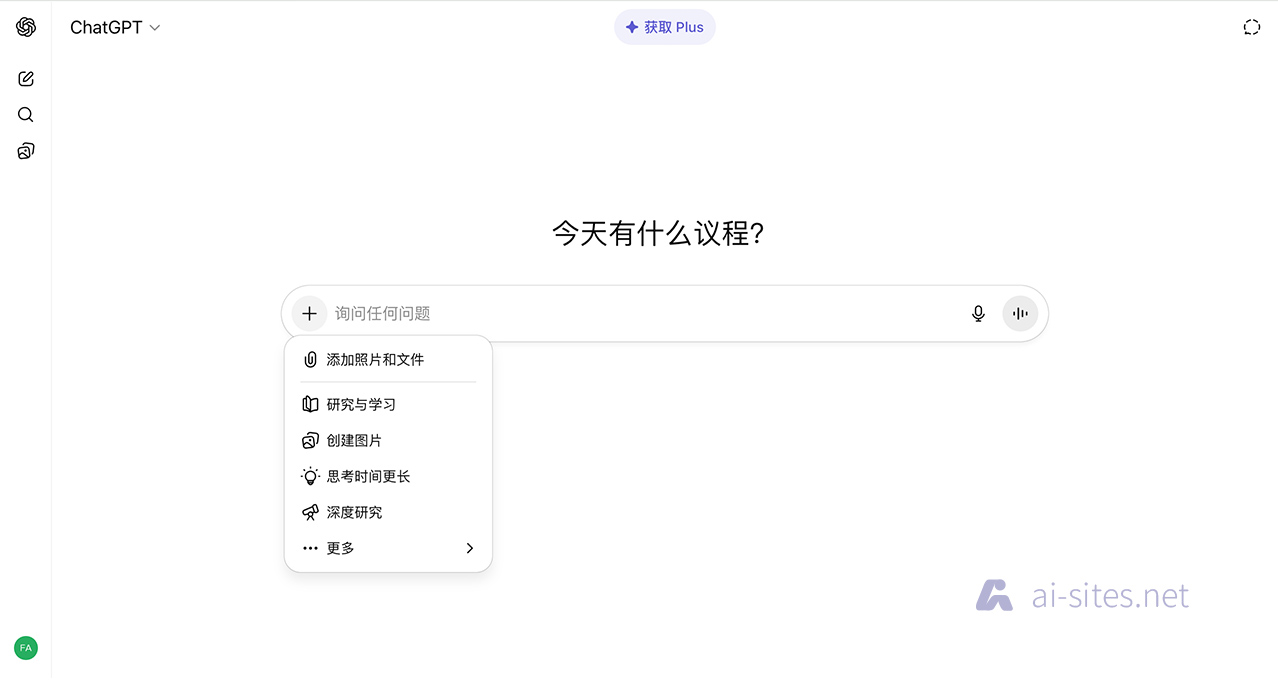
Task: Select 创建图片 menu entry
Action: click(354, 440)
